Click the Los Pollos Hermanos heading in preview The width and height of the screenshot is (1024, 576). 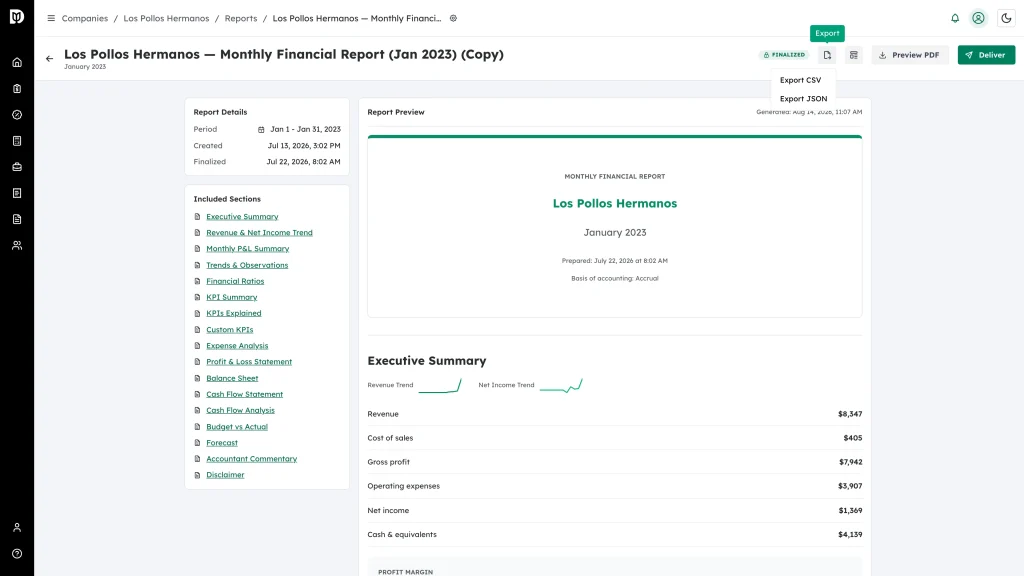coord(615,204)
